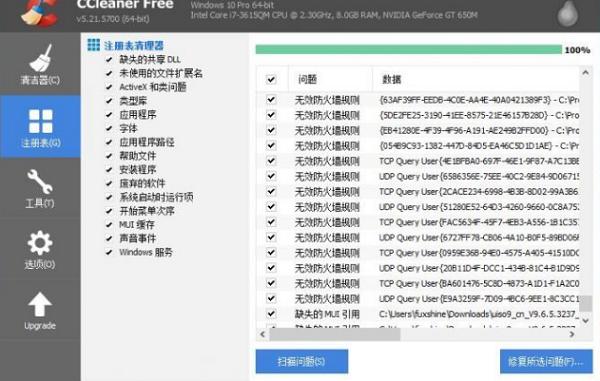Click Fix Selected Issues (修复所选问题) button
Viewport: 600px width, 381px height.
click(546, 361)
